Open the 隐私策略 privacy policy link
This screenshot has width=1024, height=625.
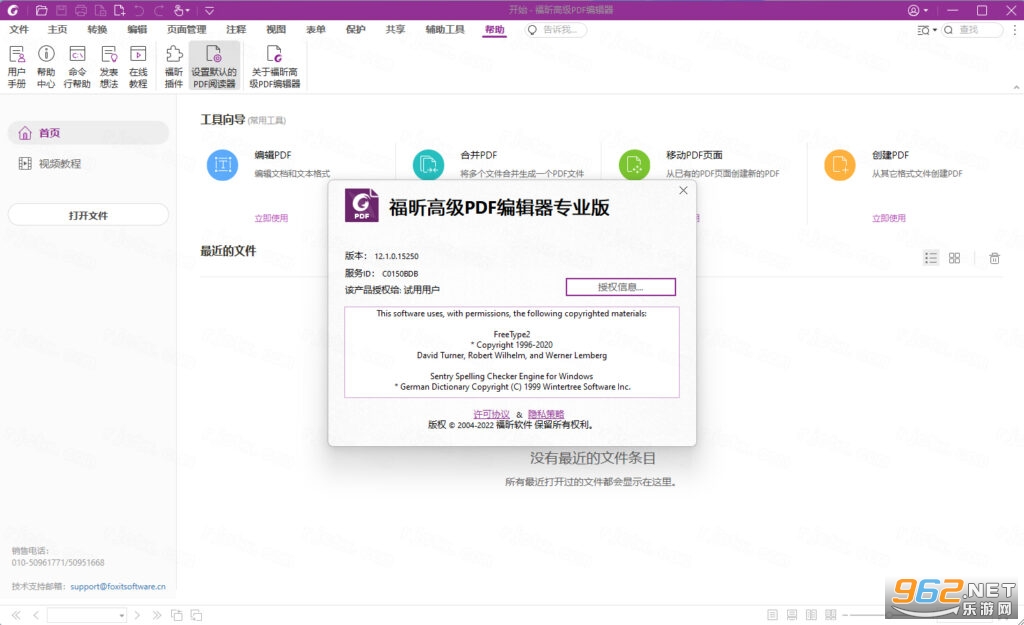tap(546, 414)
